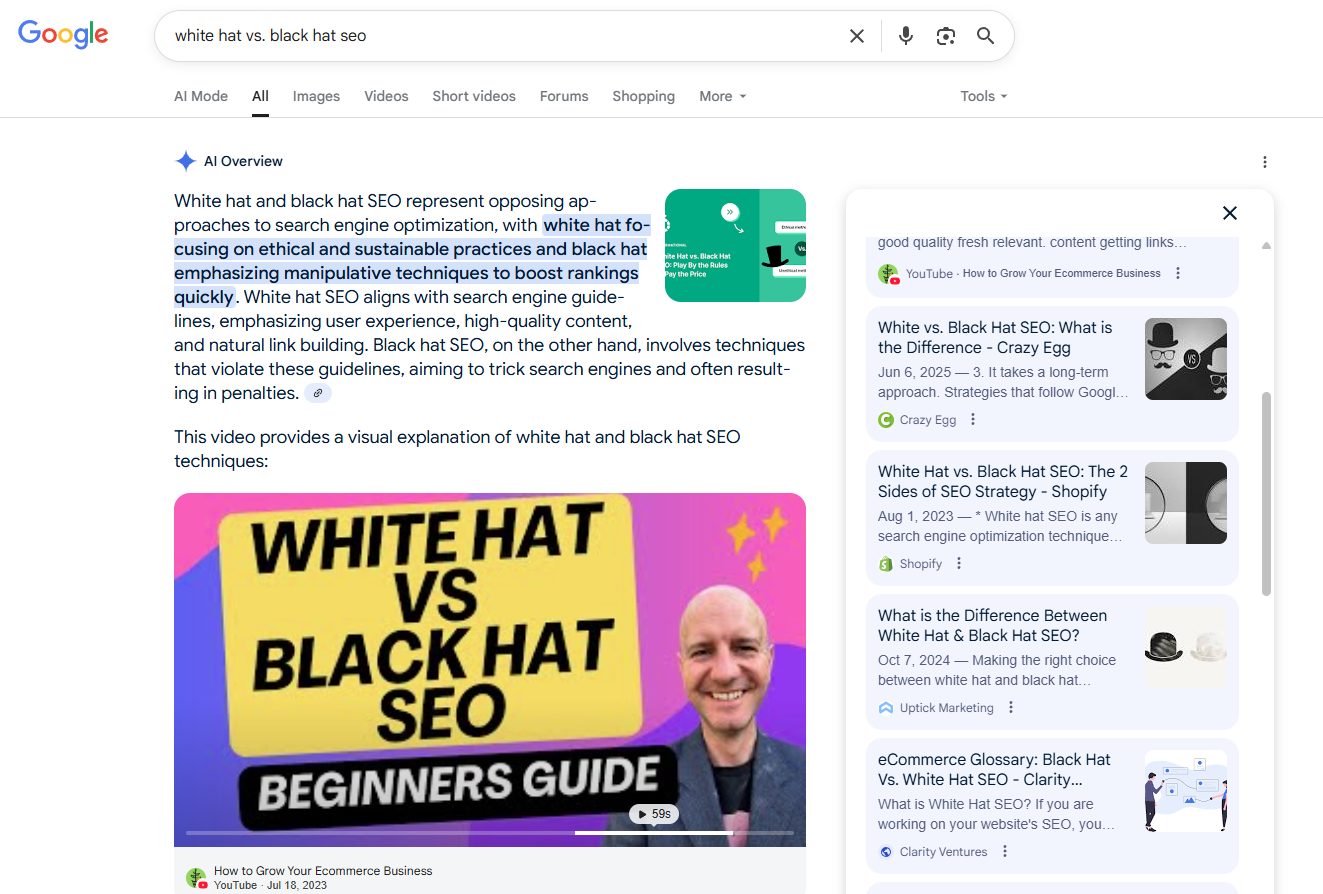Open the Tools dropdown
1323x894 pixels.
[x=983, y=96]
